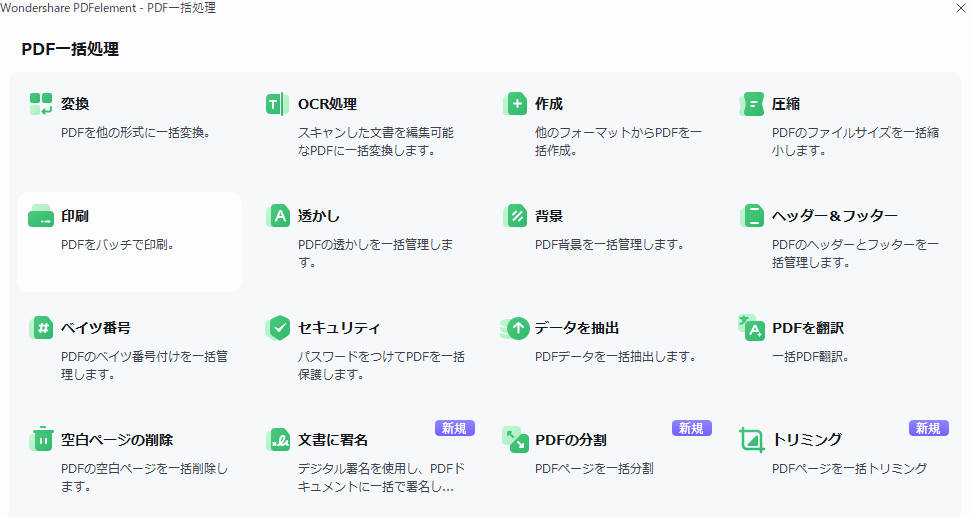
Task: Click text 'デジタル署名を使用し、PDFドキュメントに…'
Action: [x=381, y=478]
